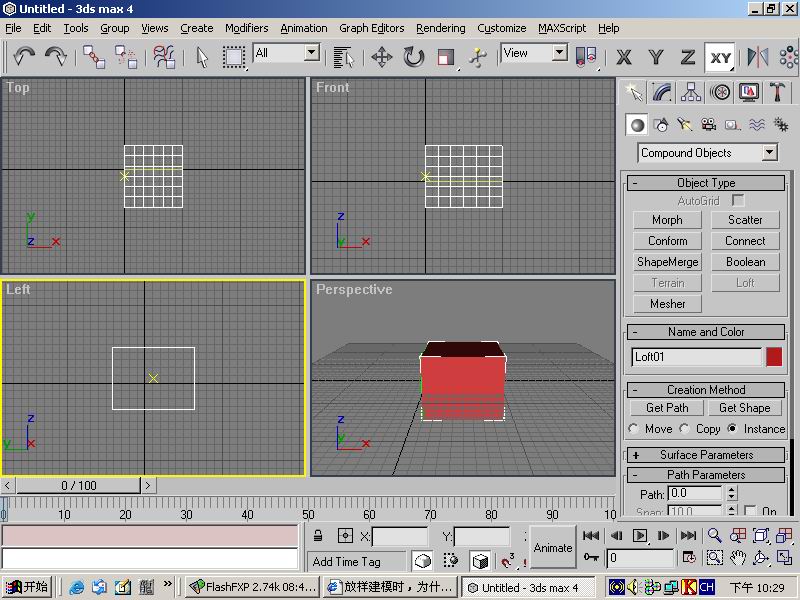Play the animation

[x=639, y=535]
